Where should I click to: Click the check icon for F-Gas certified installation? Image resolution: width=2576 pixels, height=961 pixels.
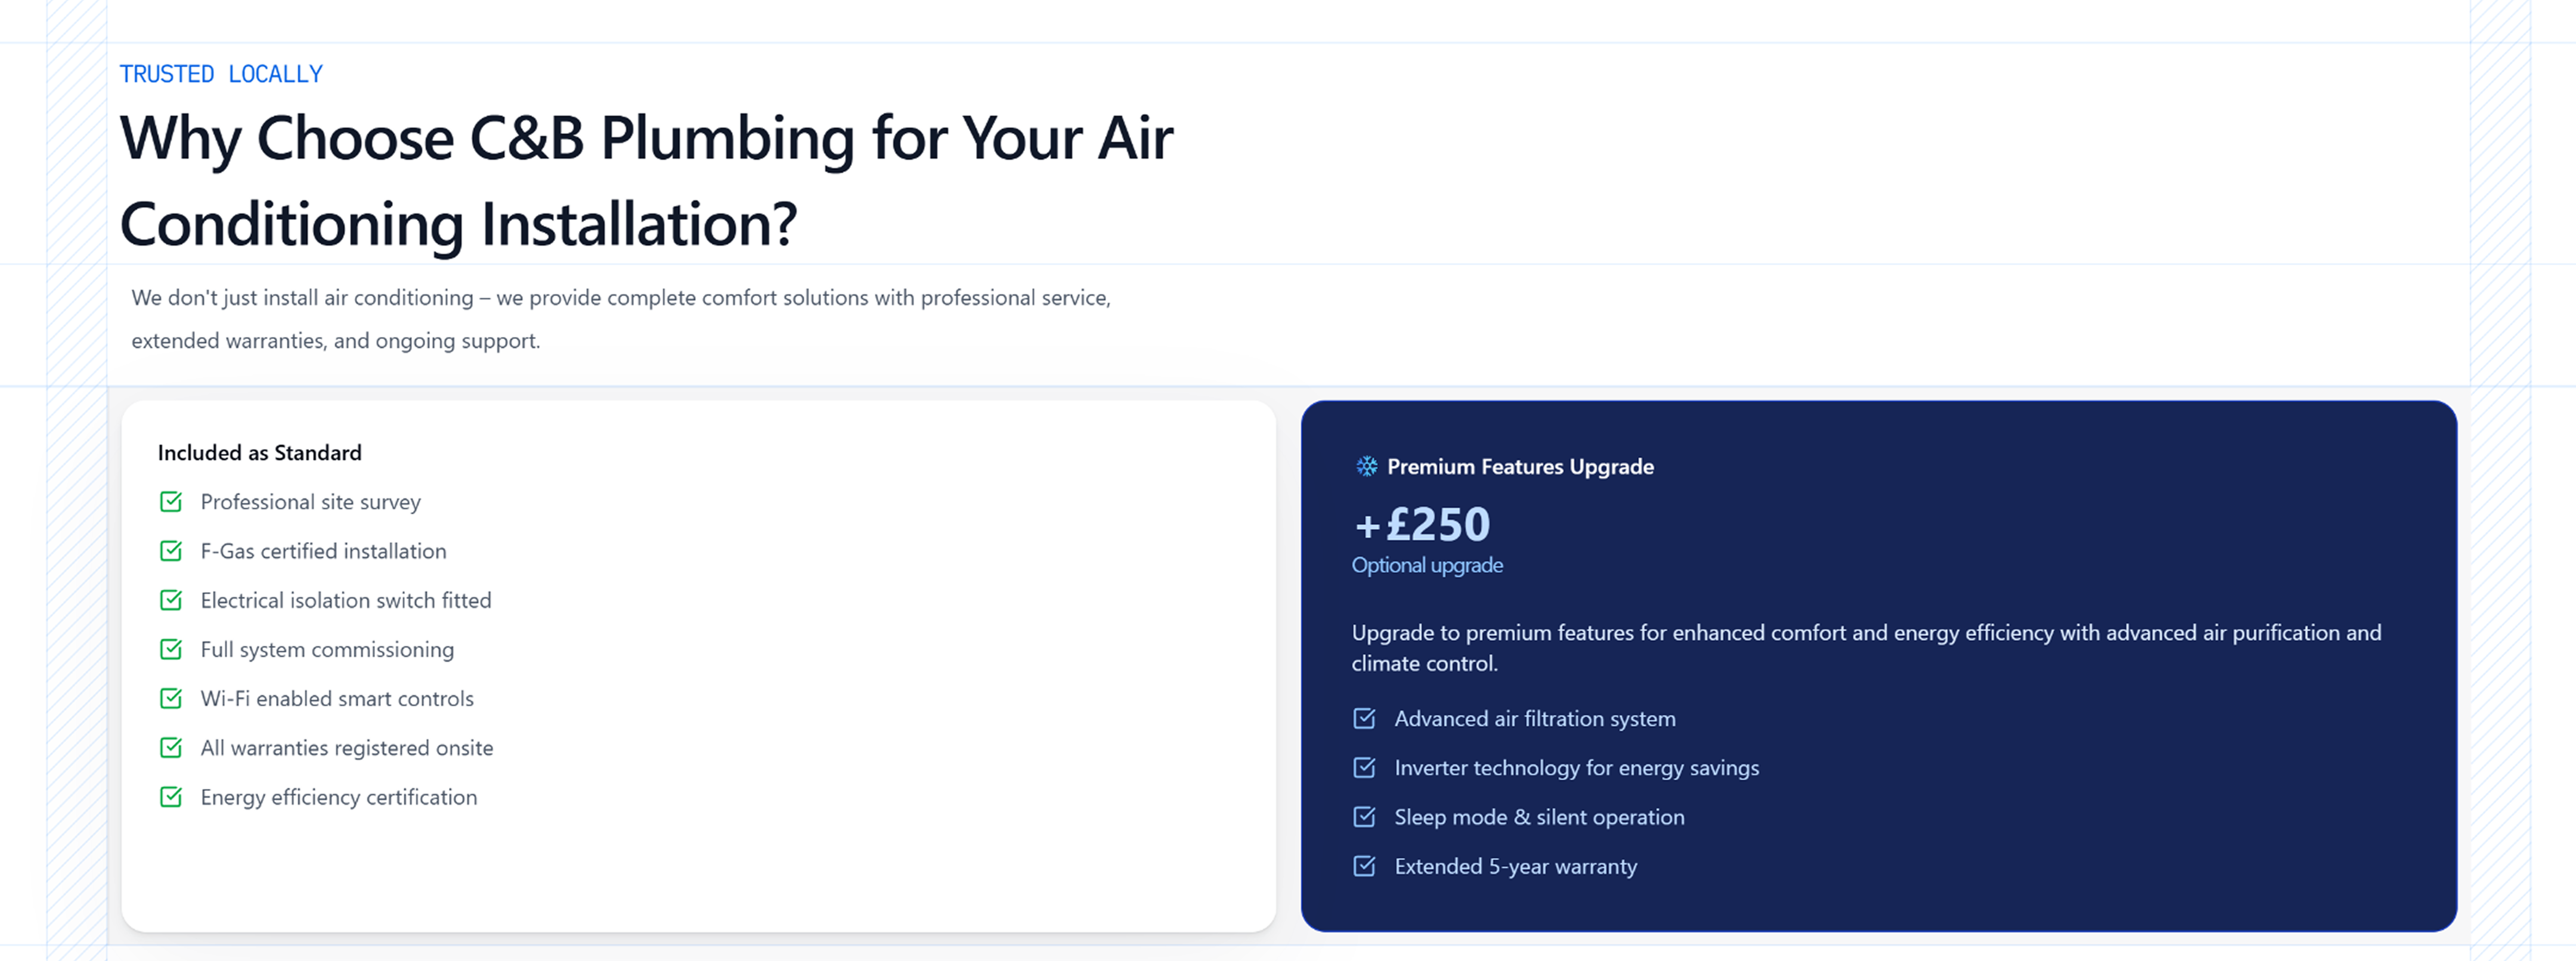(171, 551)
